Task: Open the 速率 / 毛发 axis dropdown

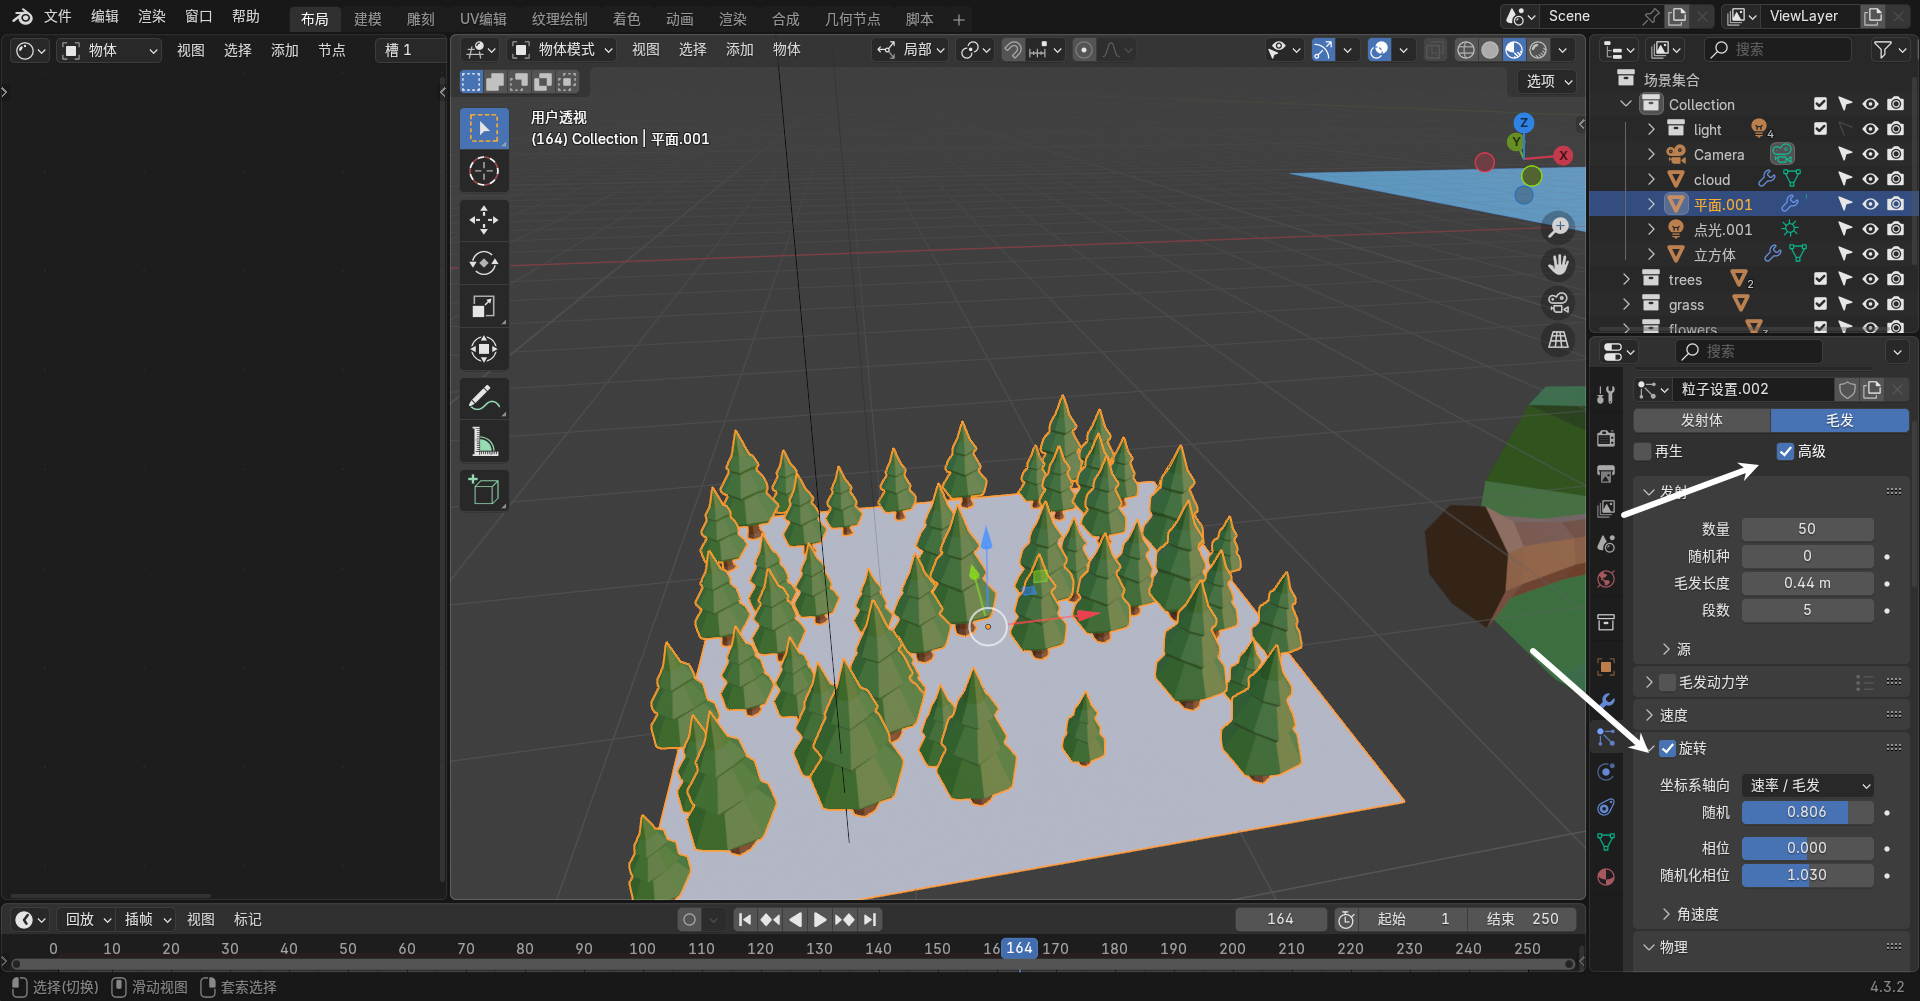Action: pos(1808,786)
